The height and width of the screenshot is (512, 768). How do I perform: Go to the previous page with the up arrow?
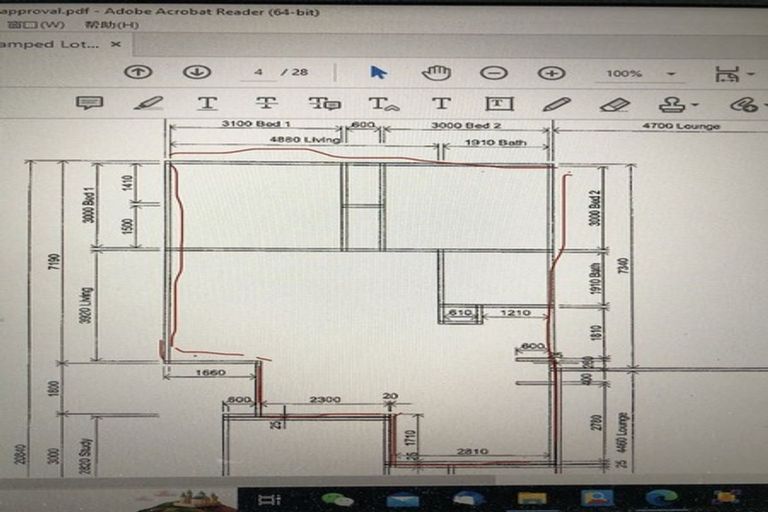(137, 72)
